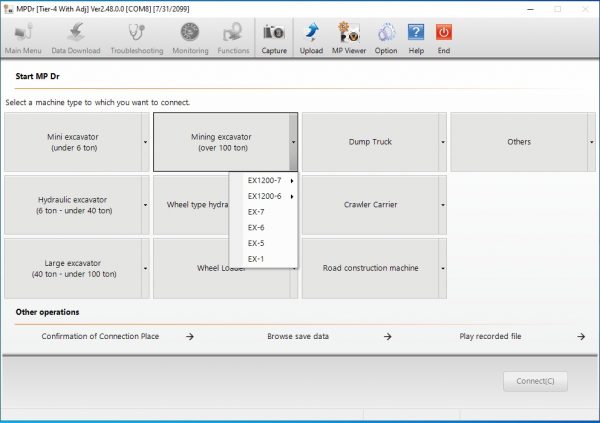Expand Hydraulic excavator dropdown arrow
Image resolution: width=600 pixels, height=423 pixels.
pyautogui.click(x=145, y=205)
